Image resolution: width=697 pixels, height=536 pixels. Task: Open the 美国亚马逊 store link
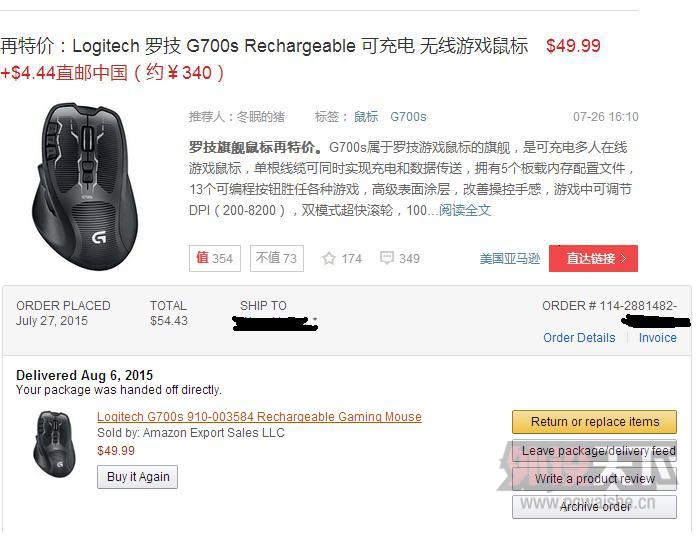[x=510, y=259]
